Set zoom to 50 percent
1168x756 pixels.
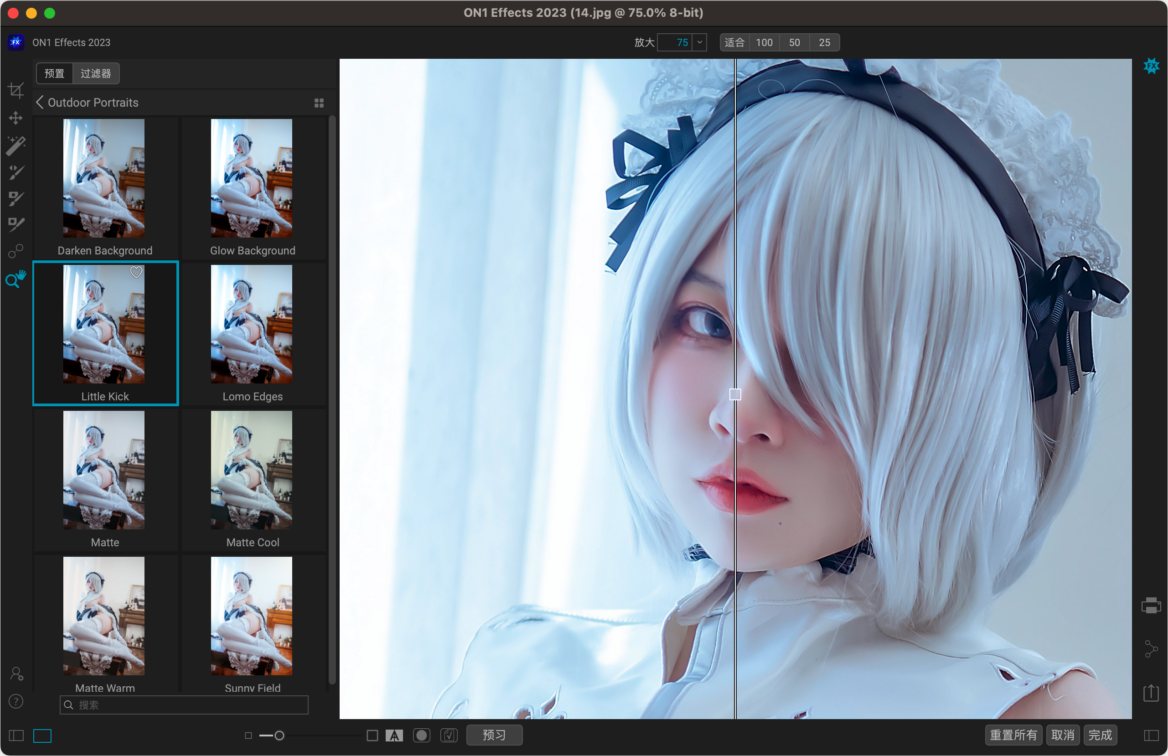pyautogui.click(x=795, y=42)
